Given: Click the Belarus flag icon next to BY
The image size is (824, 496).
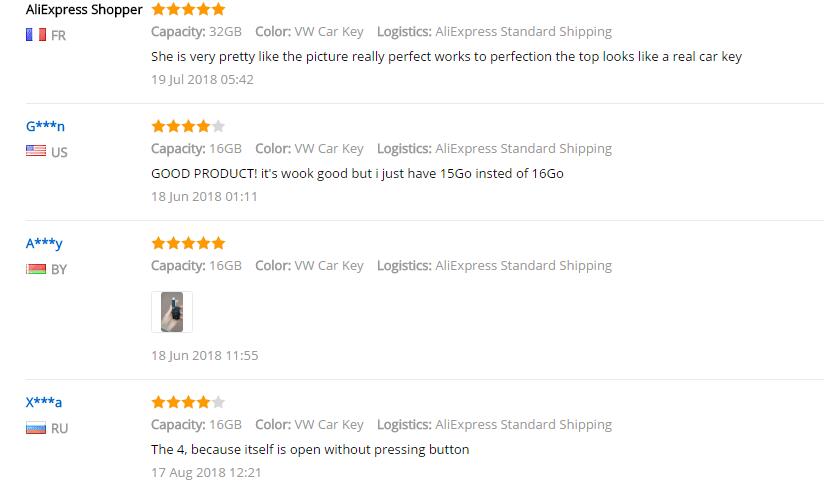Looking at the screenshot, I should 36,269.
